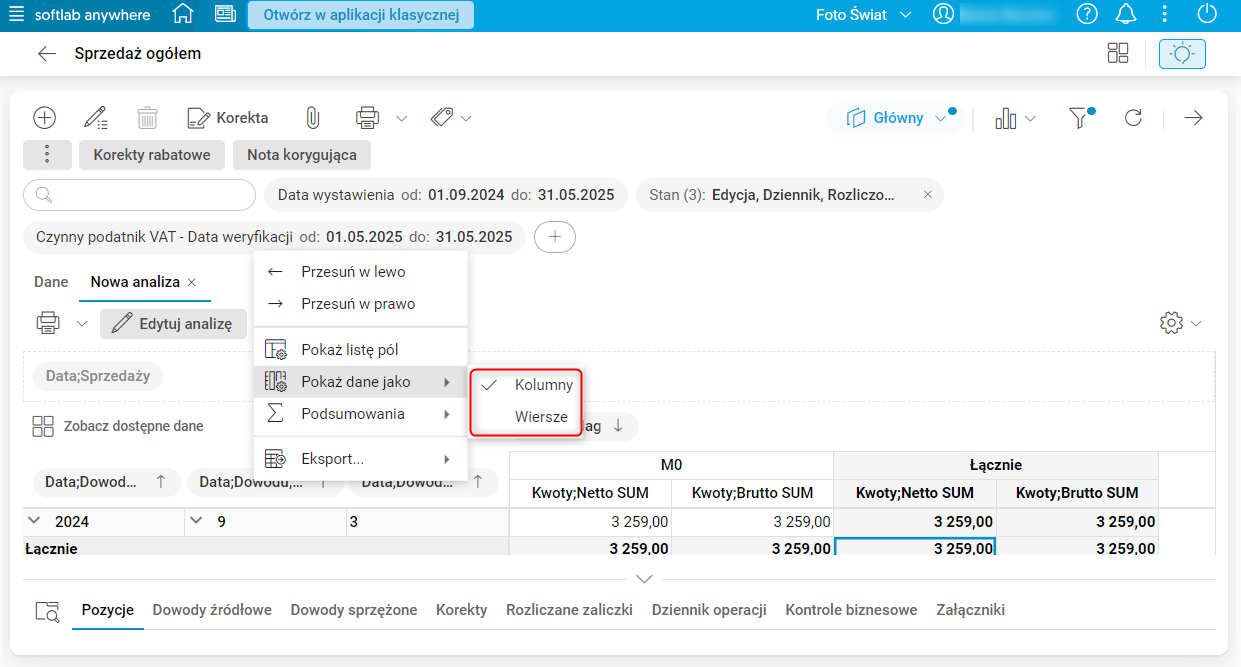Click the paperclip attachments icon
The height and width of the screenshot is (667, 1241).
(312, 118)
